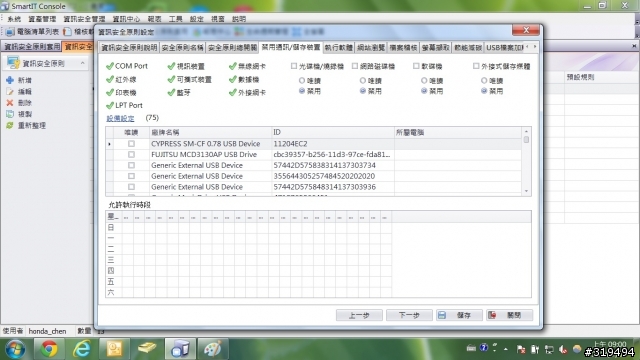Check the 外接式儲存媒體 checkbox

[476, 66]
